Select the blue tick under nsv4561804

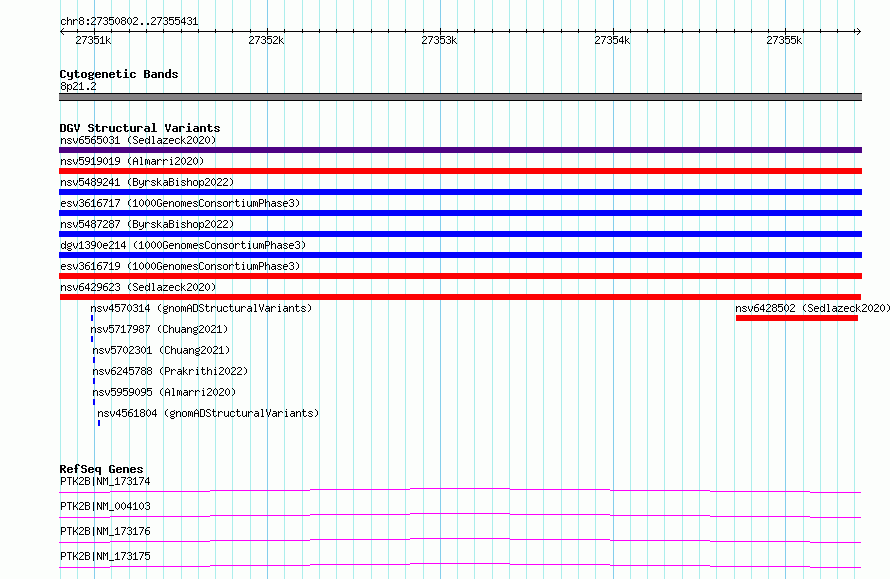[99, 423]
